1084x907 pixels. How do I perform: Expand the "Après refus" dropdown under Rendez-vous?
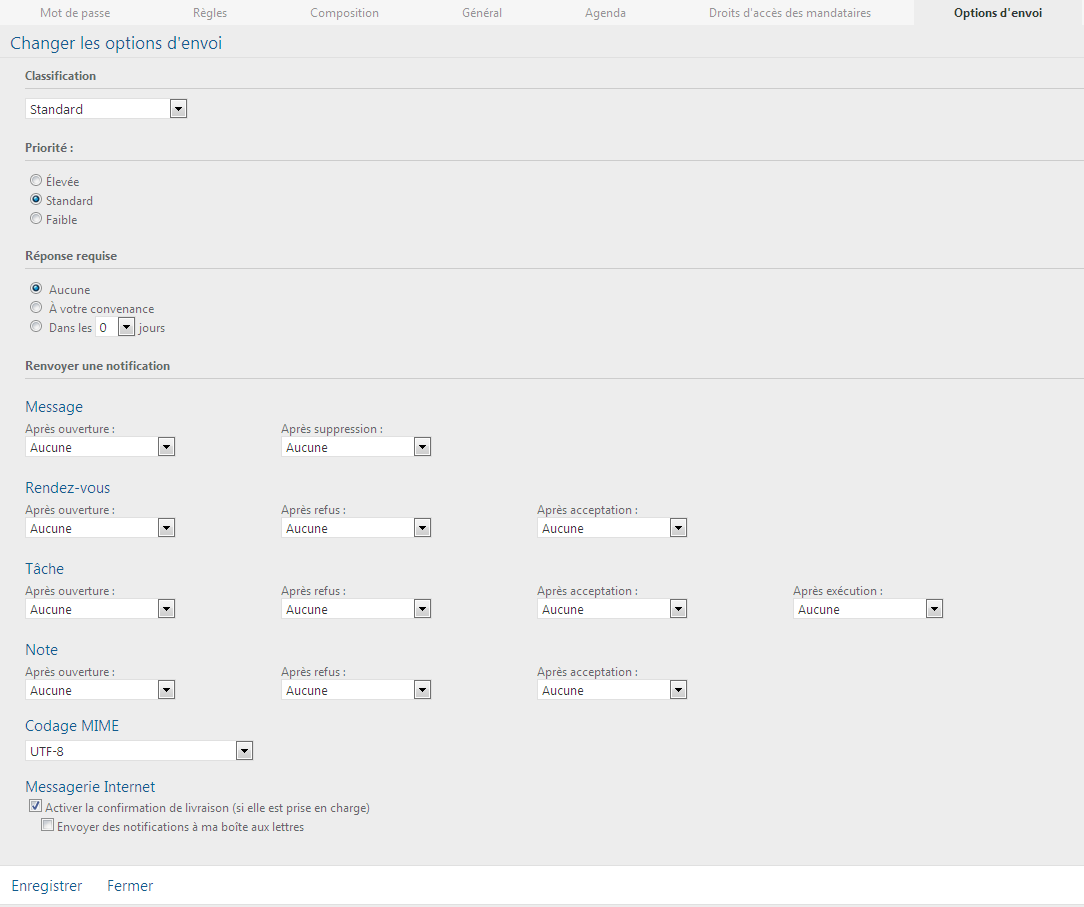click(423, 527)
